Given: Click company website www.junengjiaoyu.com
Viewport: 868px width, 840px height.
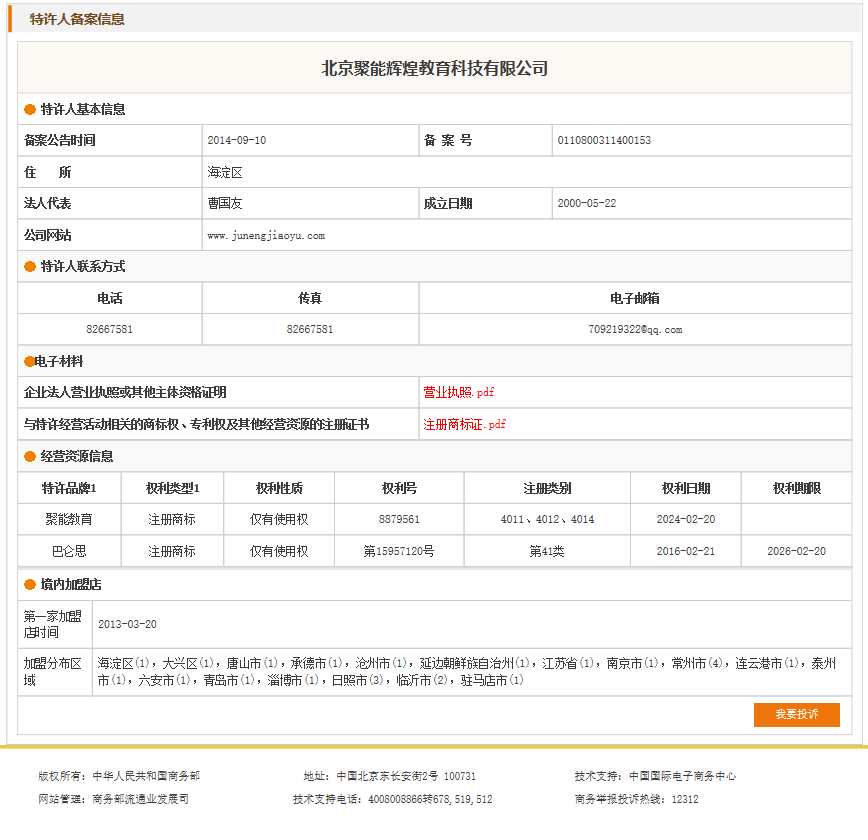Looking at the screenshot, I should pyautogui.click(x=266, y=236).
